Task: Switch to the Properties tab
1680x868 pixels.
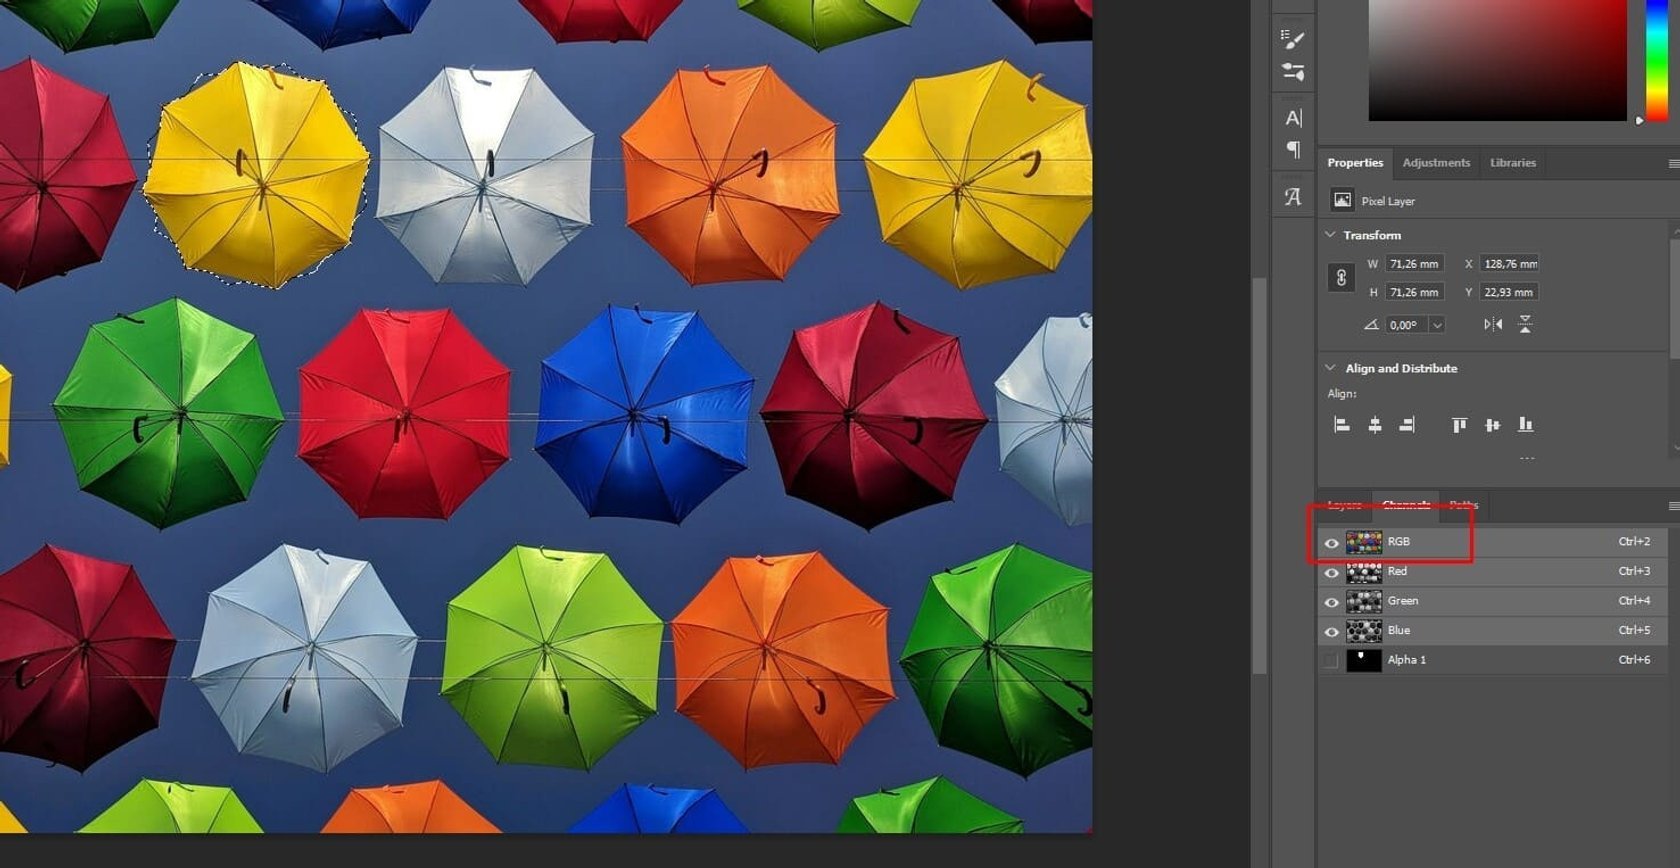Action: [x=1355, y=163]
